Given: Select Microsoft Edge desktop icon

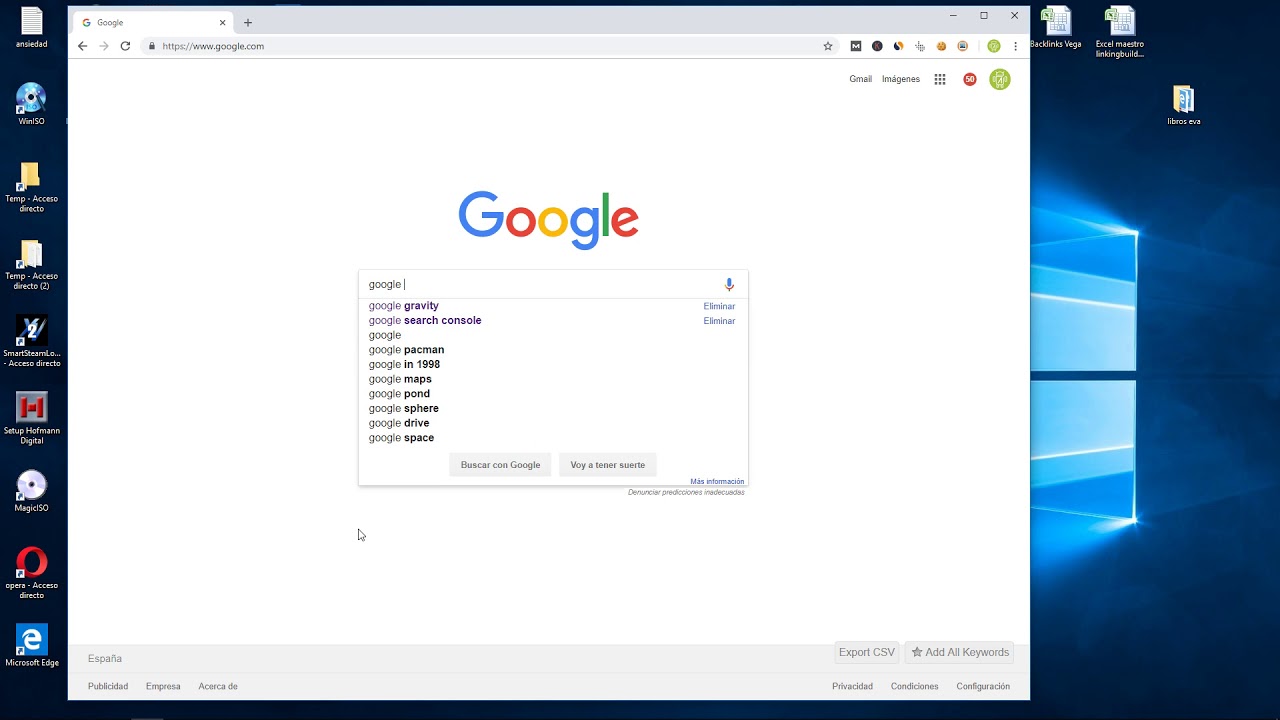Looking at the screenshot, I should click(x=32, y=646).
